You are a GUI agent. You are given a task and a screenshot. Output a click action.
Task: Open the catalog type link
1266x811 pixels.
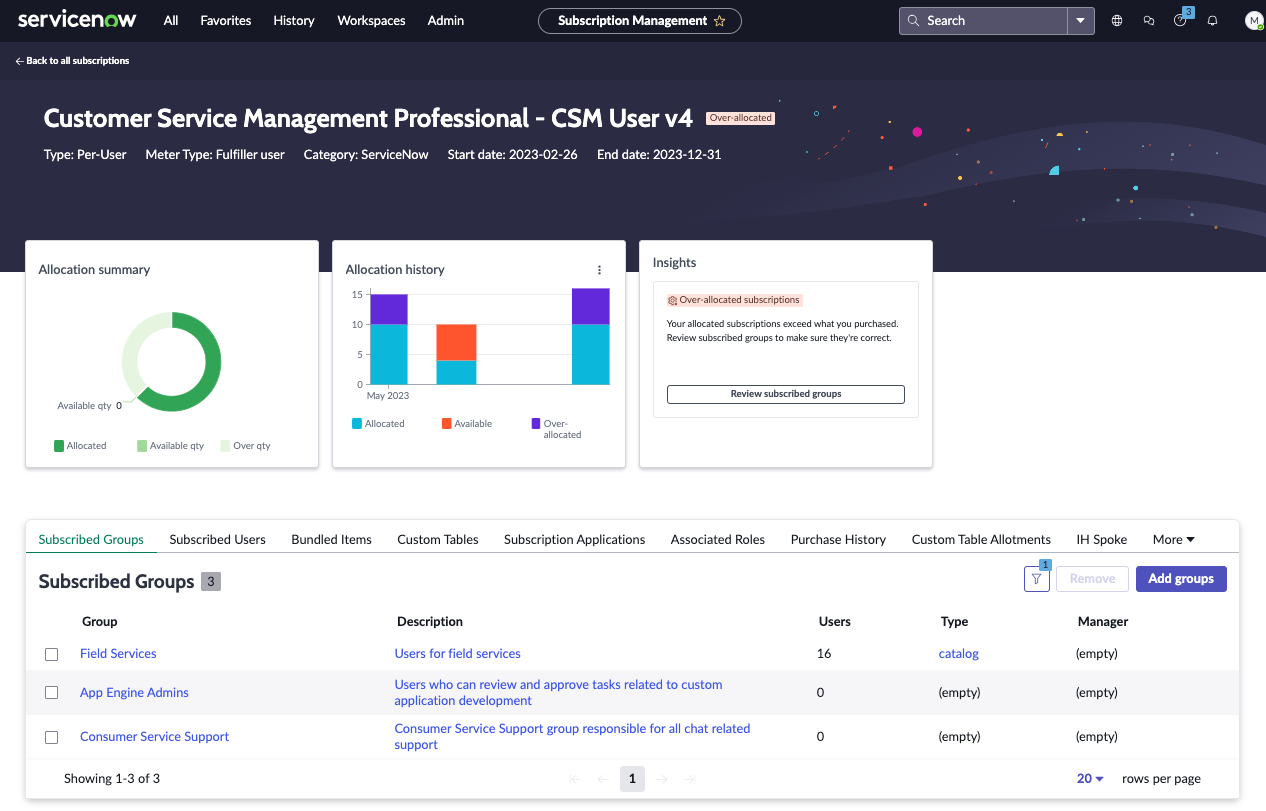tap(958, 654)
